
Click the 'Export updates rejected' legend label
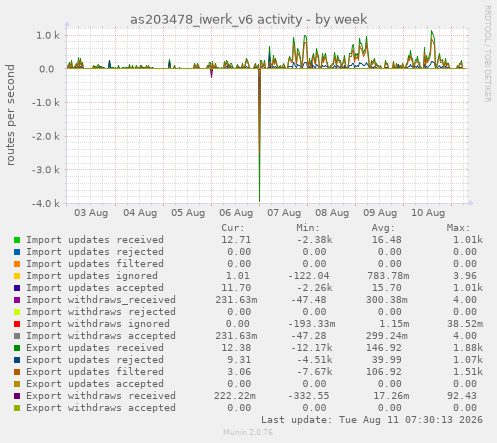click(95, 360)
